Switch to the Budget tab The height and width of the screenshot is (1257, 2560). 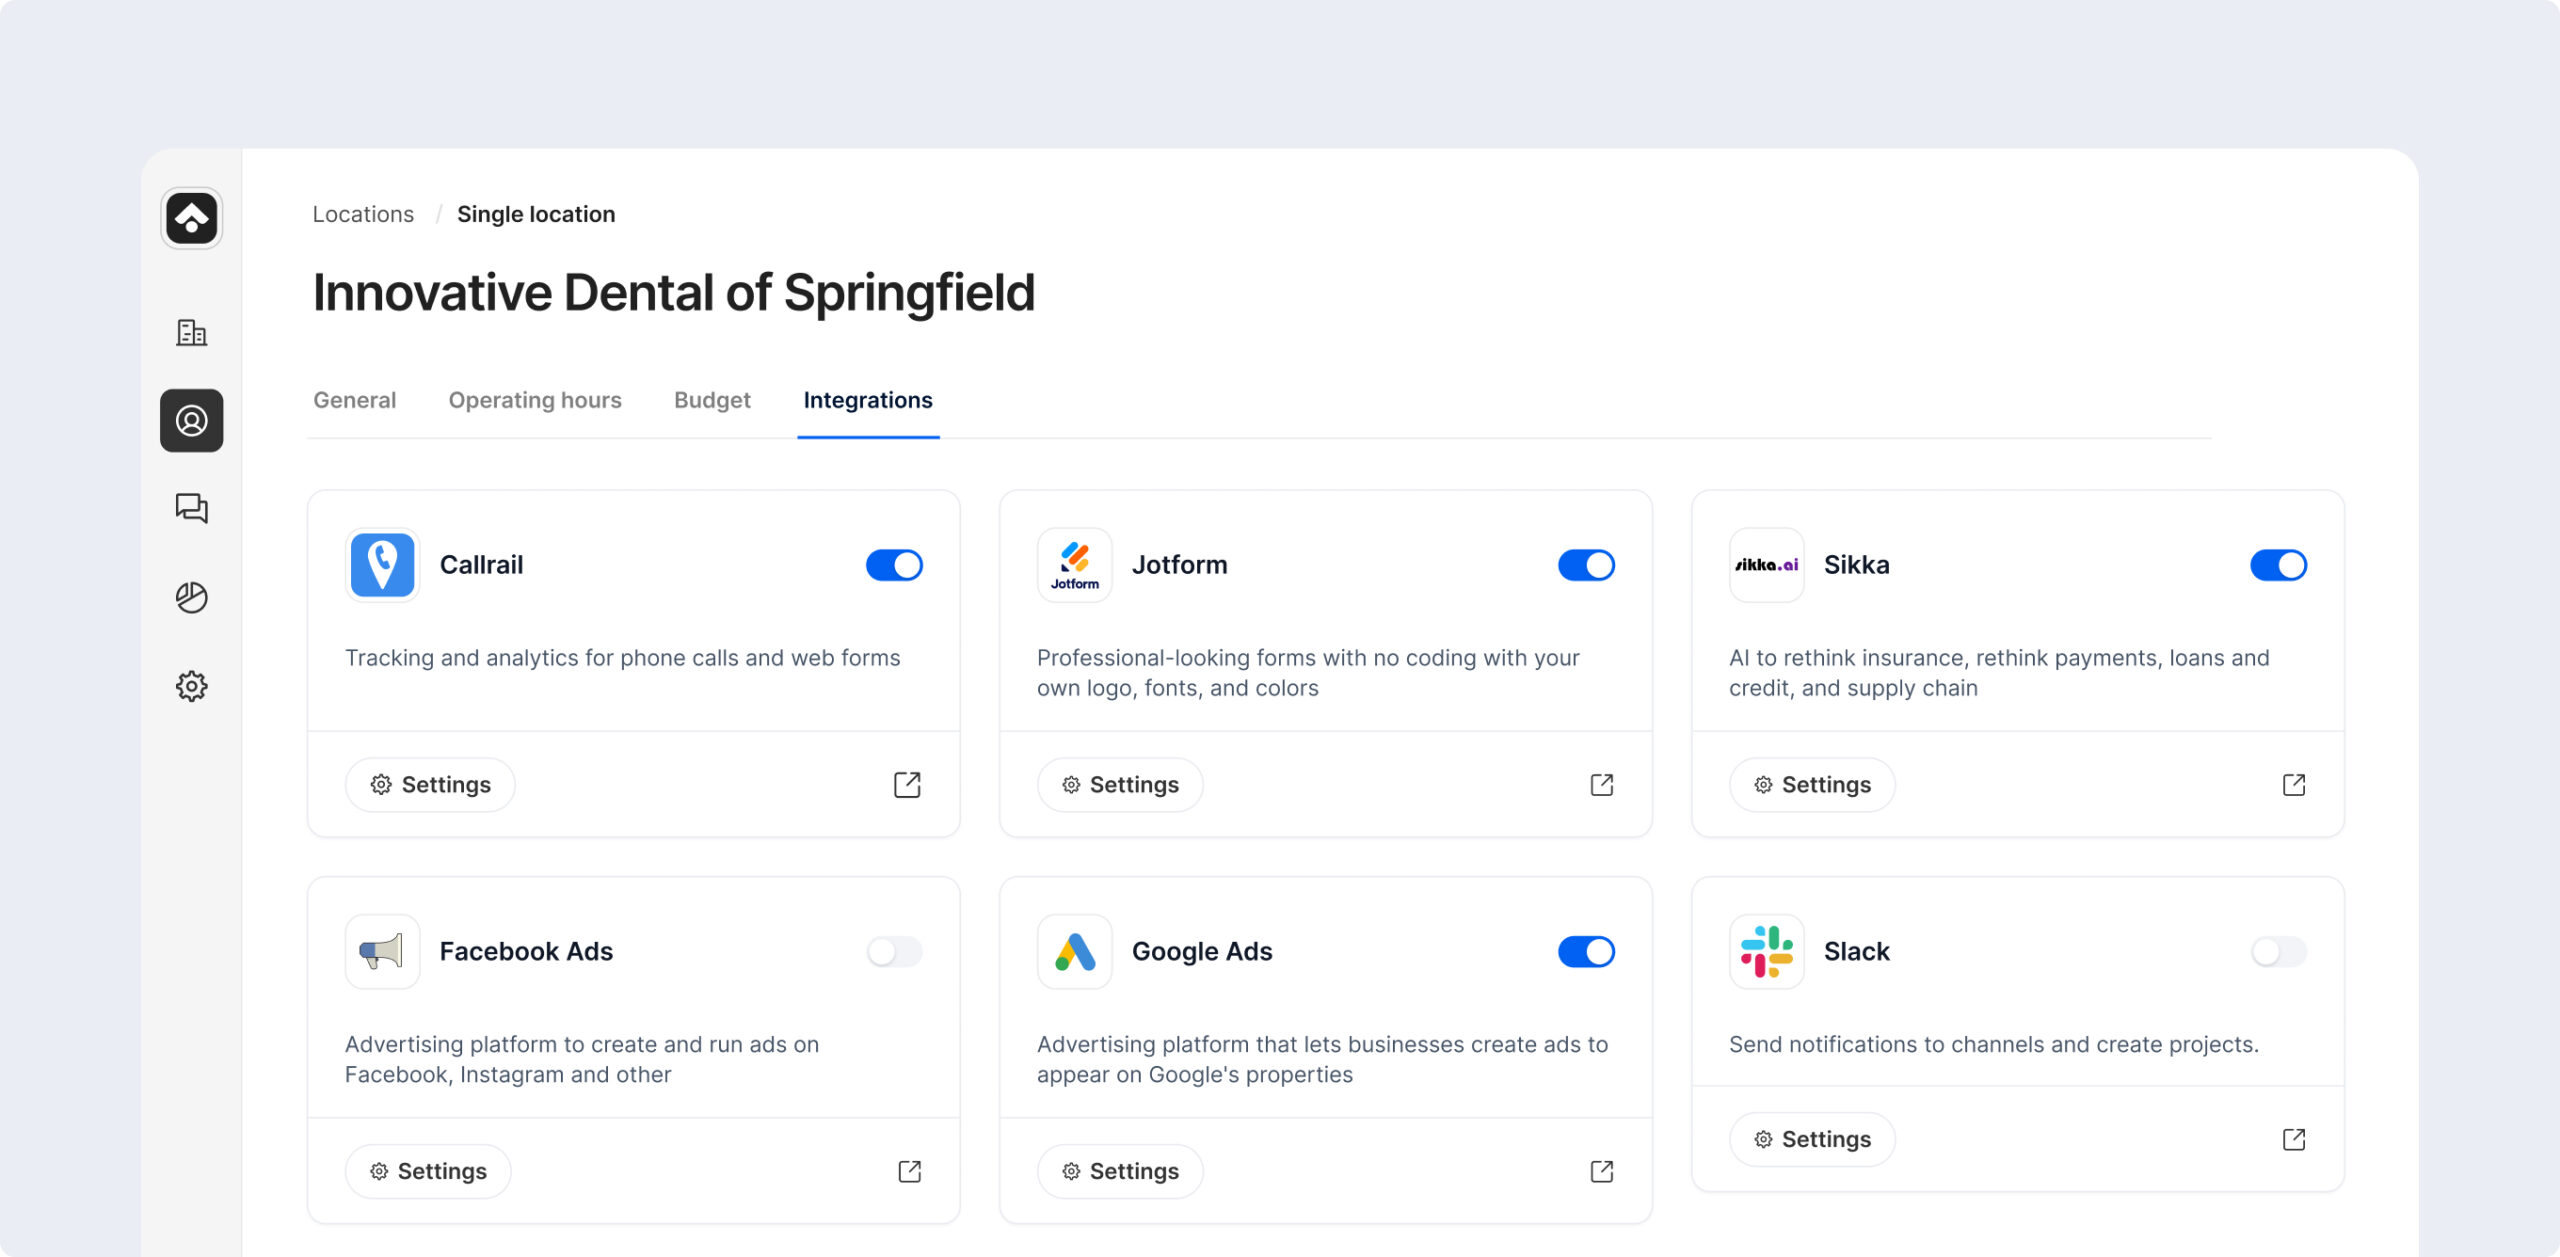(712, 400)
